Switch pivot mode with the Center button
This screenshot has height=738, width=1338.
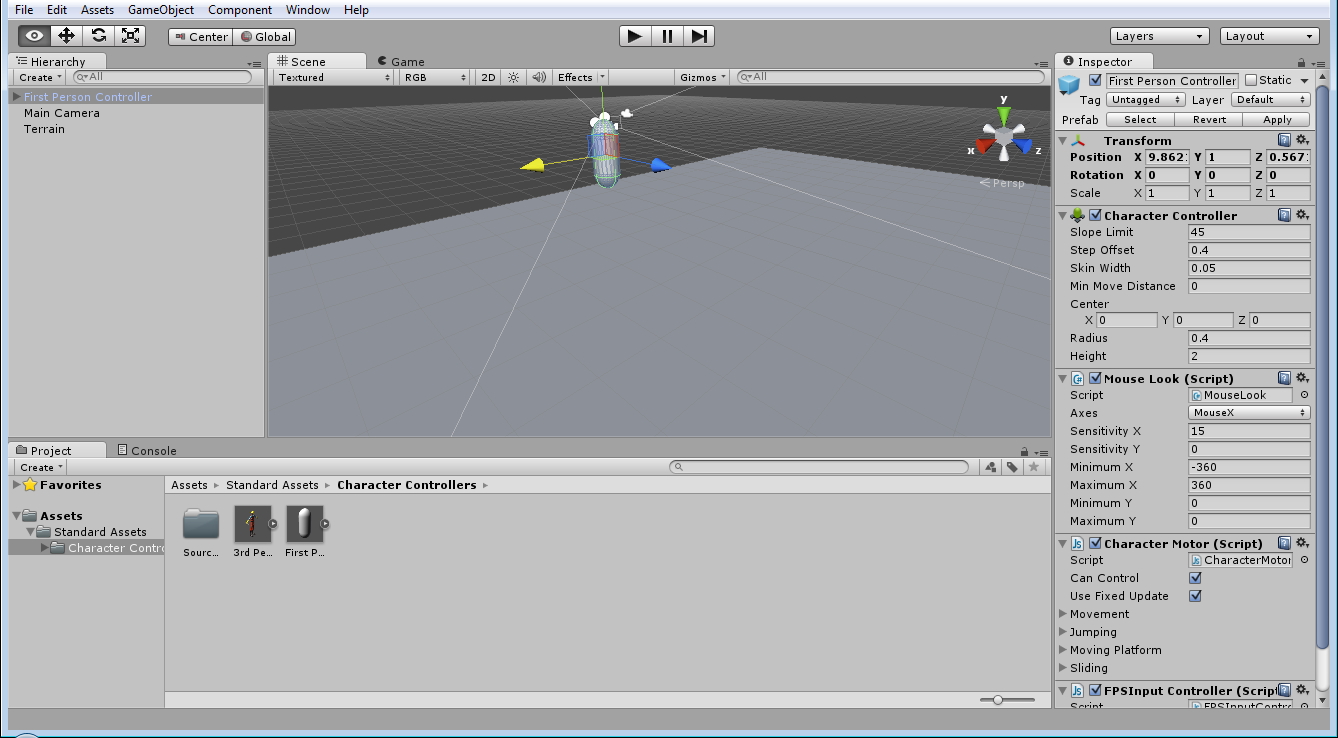point(200,36)
